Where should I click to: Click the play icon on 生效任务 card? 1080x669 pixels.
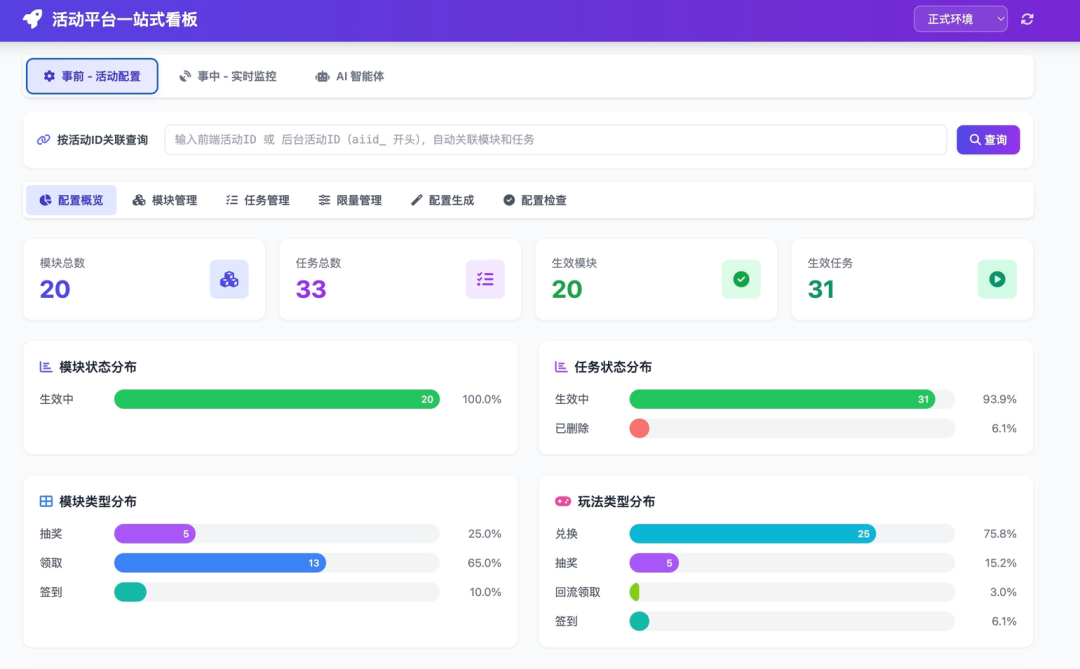coord(997,279)
